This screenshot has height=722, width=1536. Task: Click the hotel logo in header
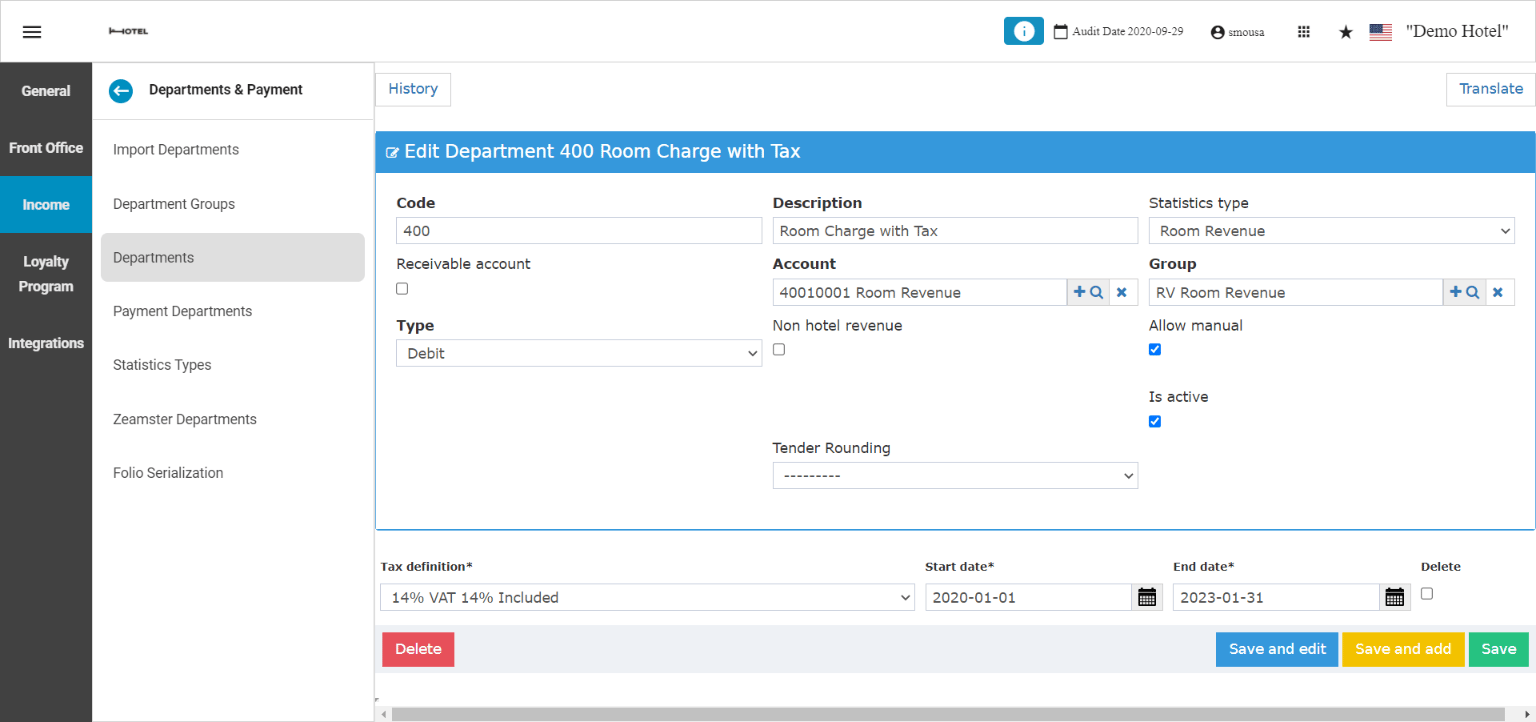[128, 31]
